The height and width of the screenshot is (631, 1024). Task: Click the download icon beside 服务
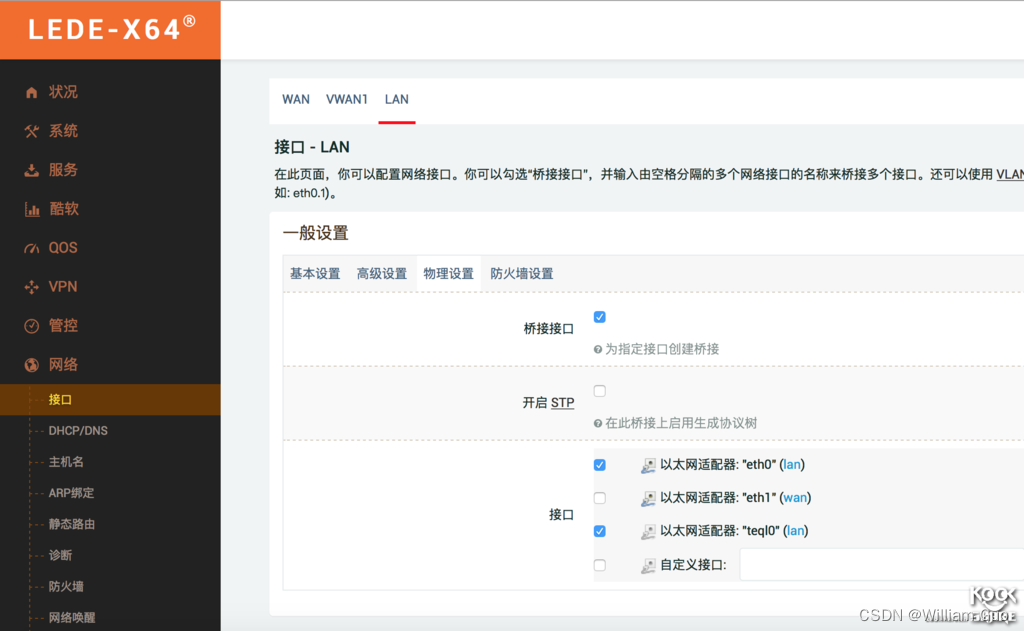pyautogui.click(x=32, y=170)
